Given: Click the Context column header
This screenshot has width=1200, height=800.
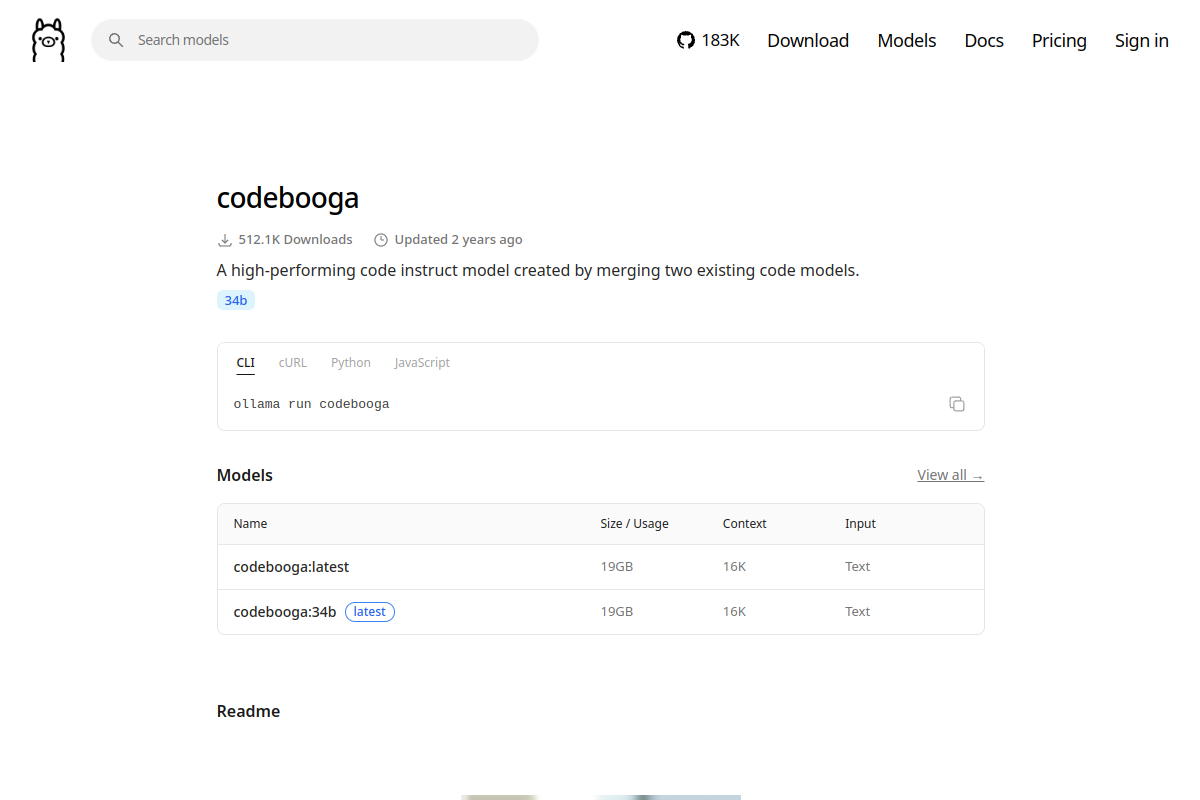Looking at the screenshot, I should click(745, 524).
